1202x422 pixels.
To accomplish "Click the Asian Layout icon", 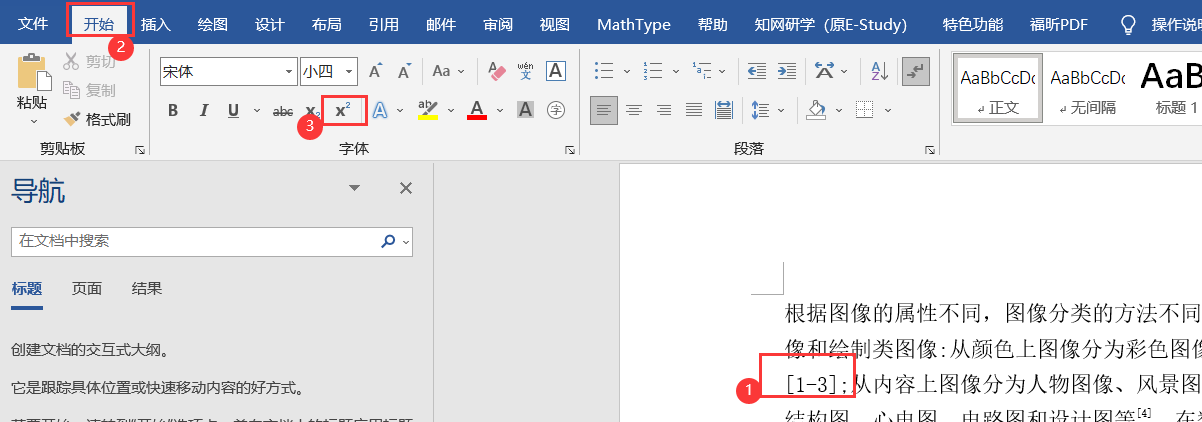I will point(824,71).
